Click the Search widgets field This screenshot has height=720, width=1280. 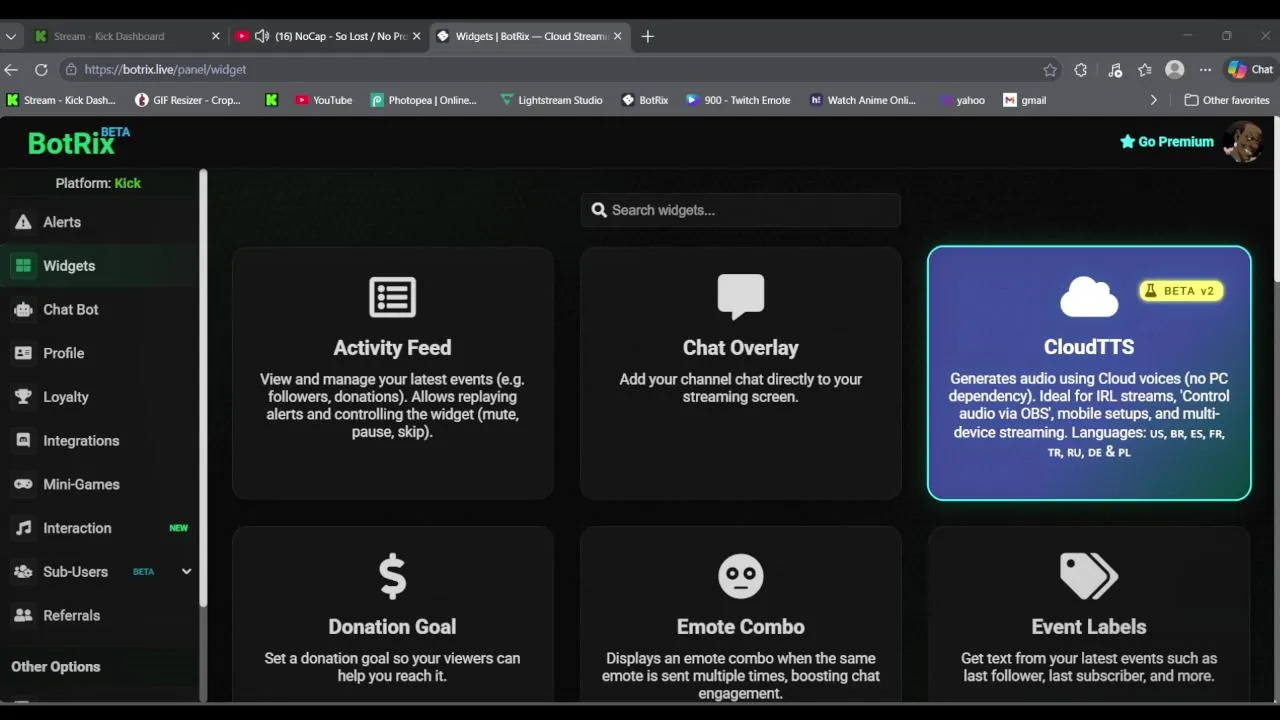click(740, 210)
